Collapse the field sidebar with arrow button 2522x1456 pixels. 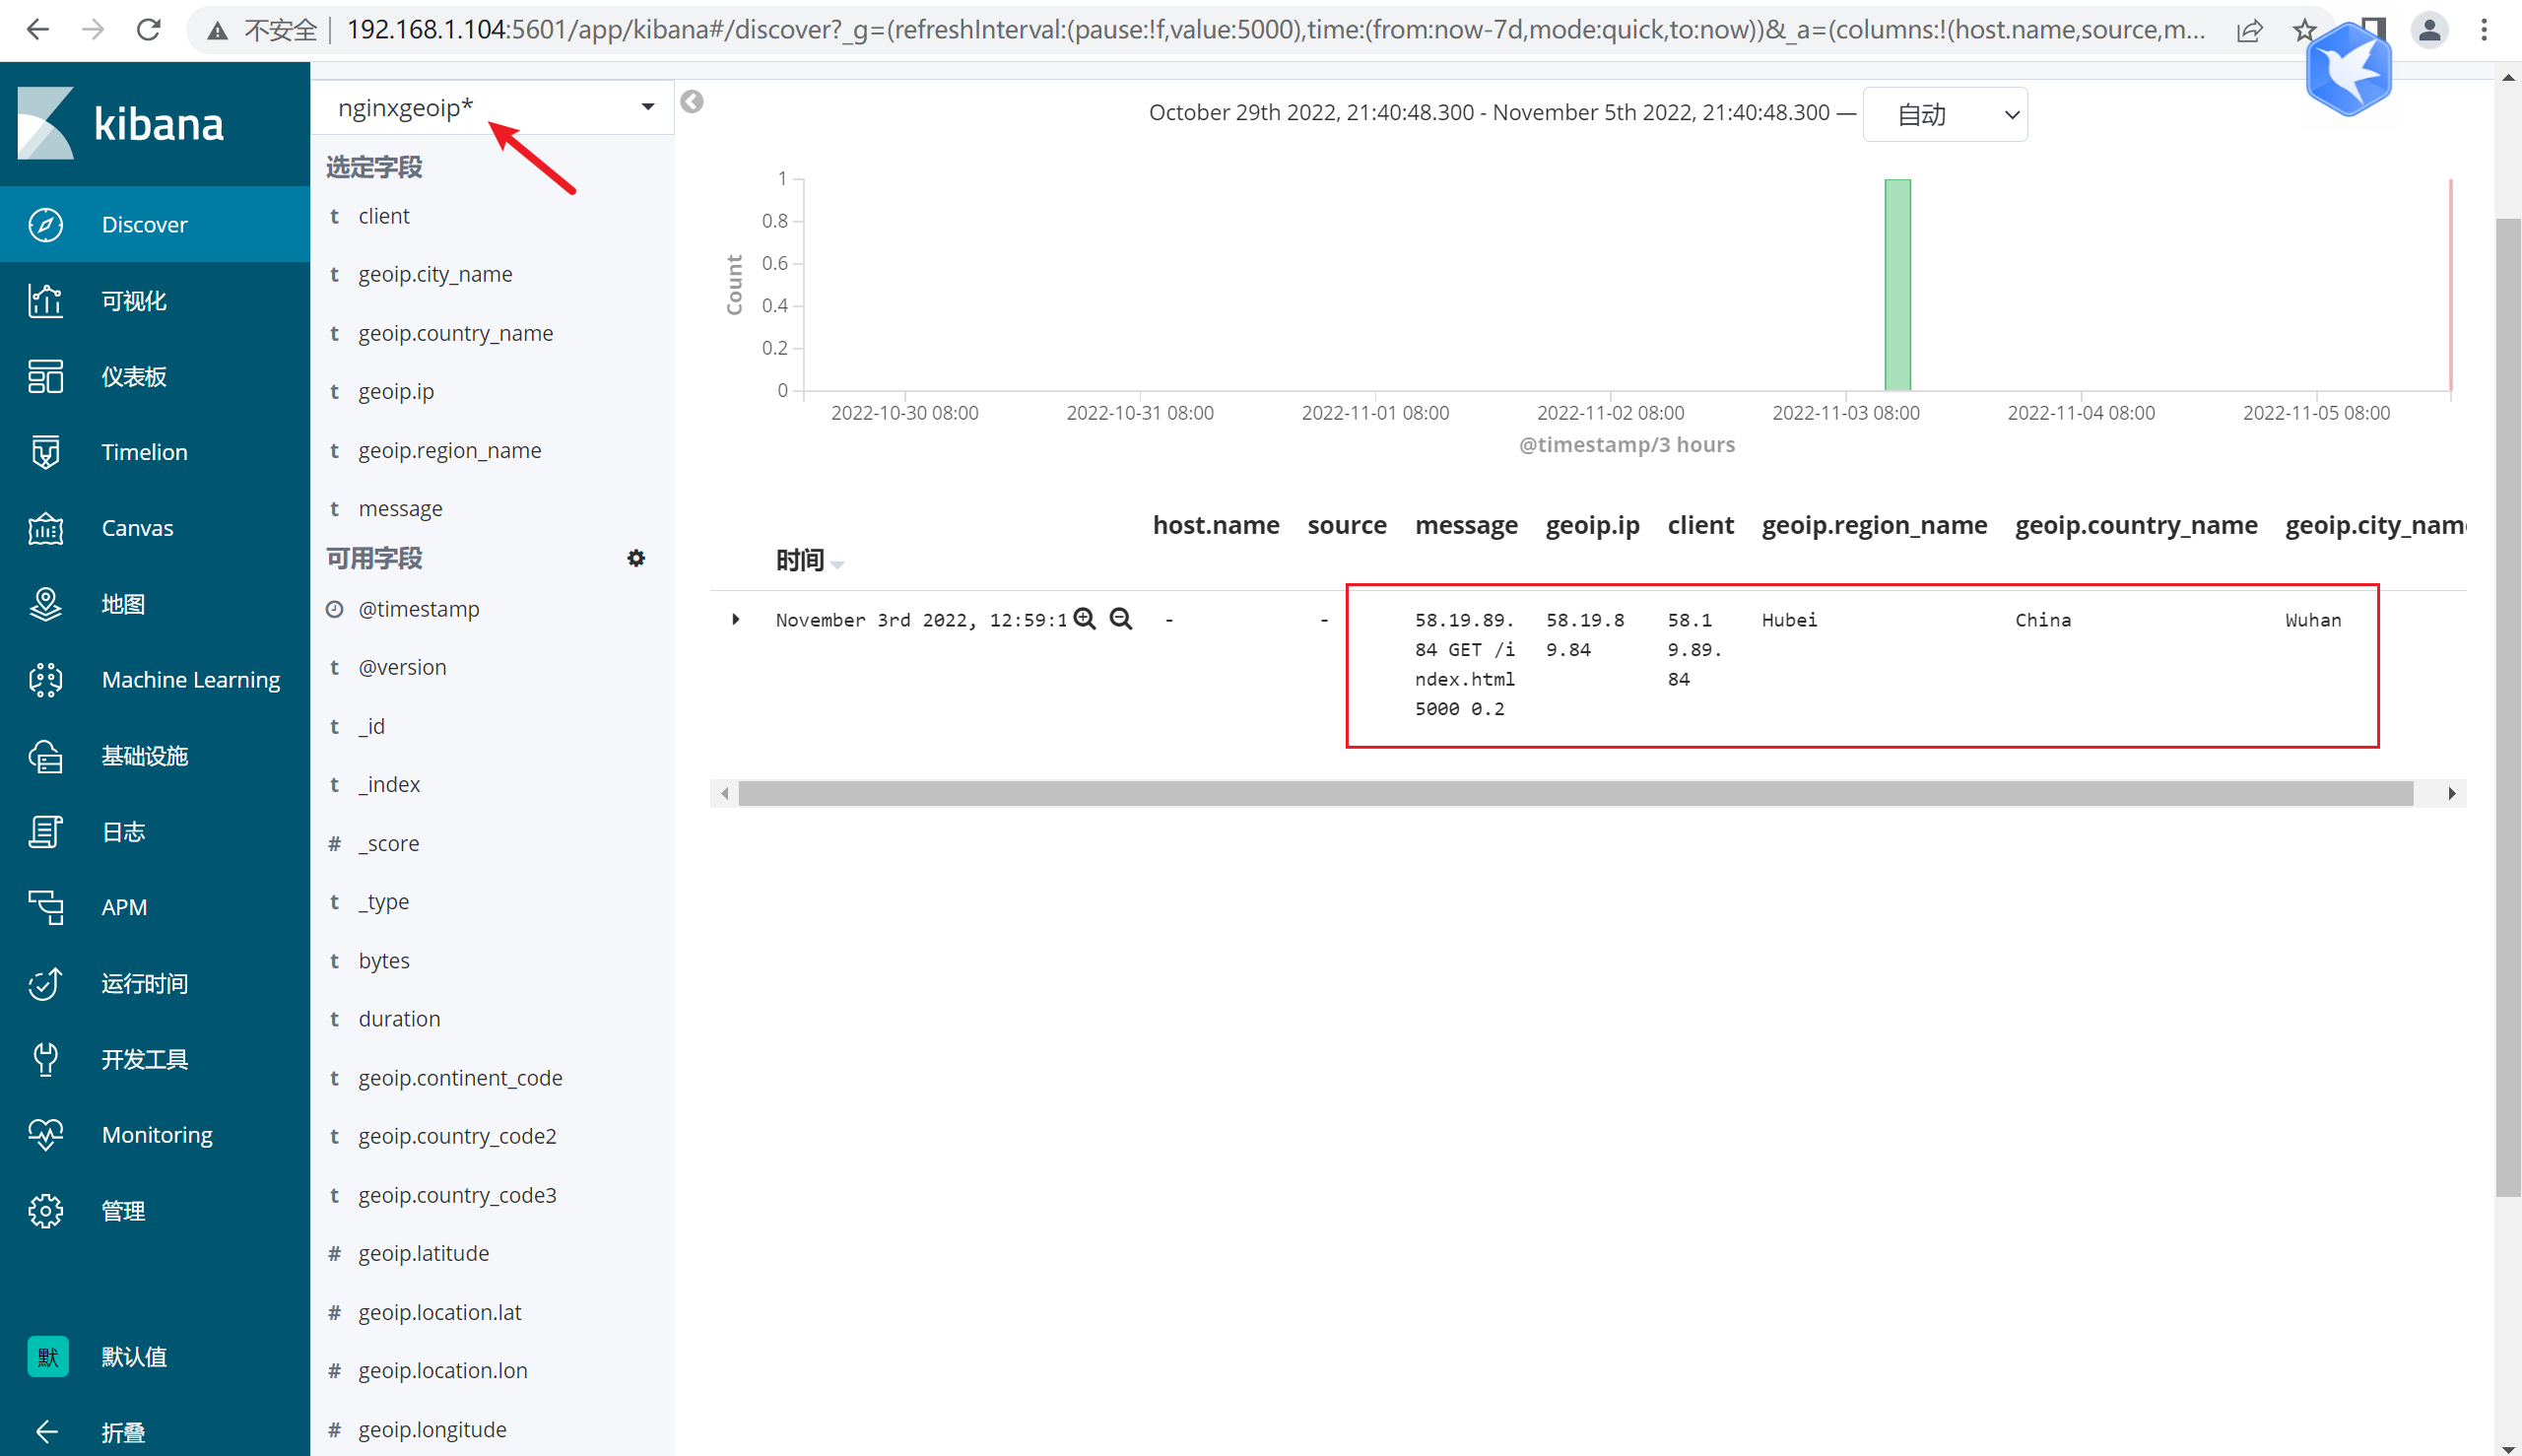(x=692, y=101)
